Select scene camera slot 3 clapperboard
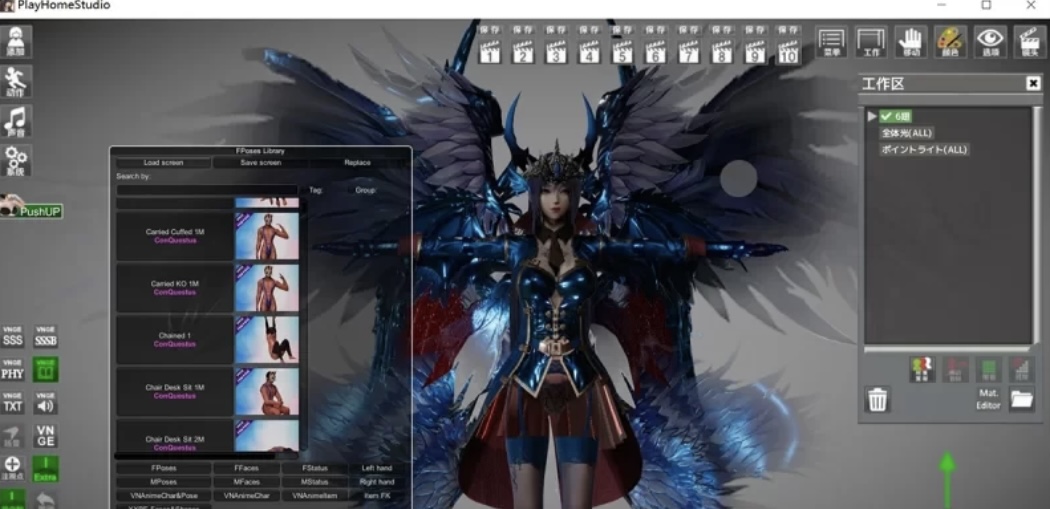The image size is (1050, 509). (556, 52)
